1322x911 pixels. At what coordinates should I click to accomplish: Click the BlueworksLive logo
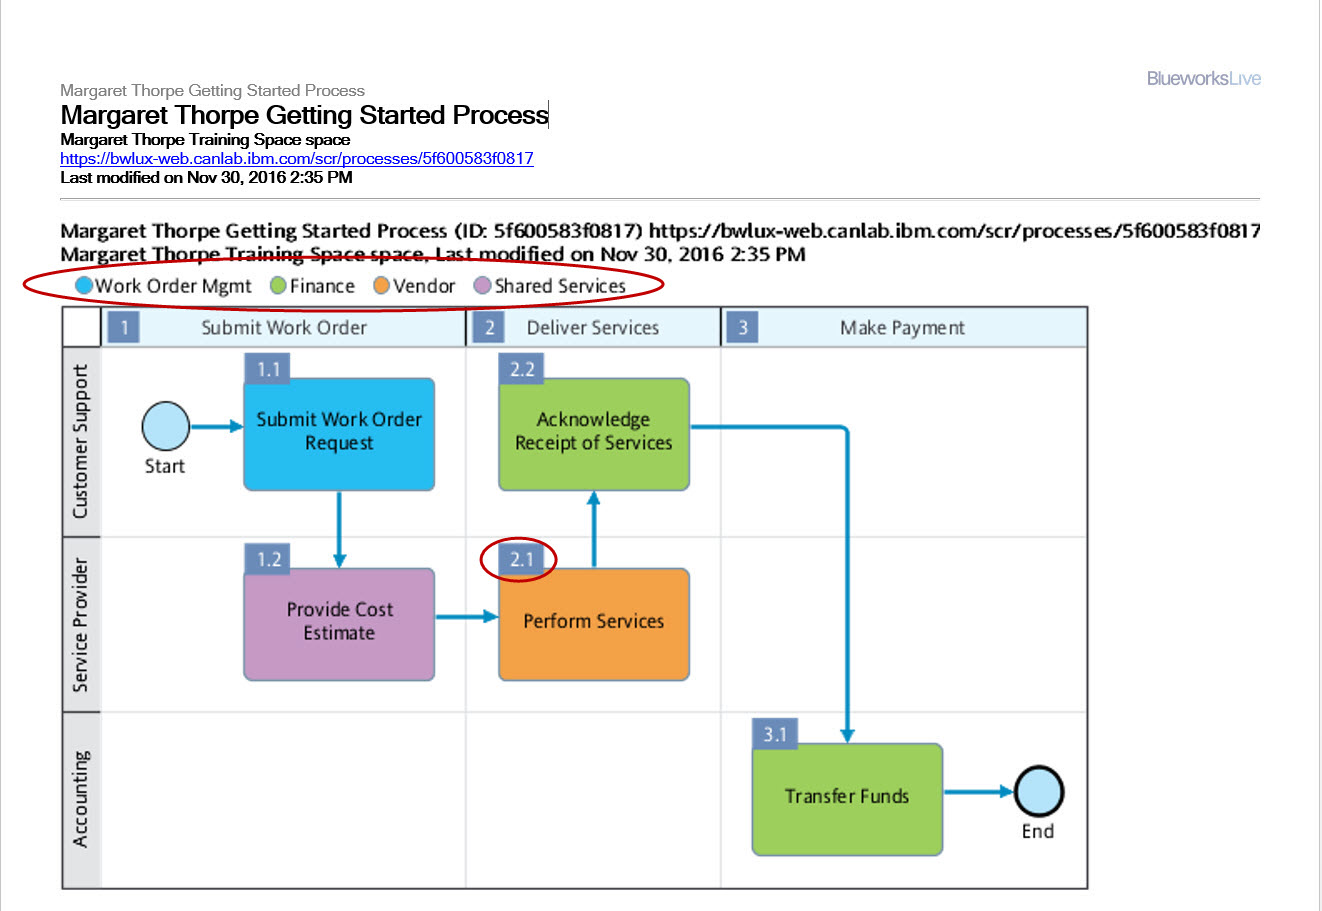(x=1203, y=78)
